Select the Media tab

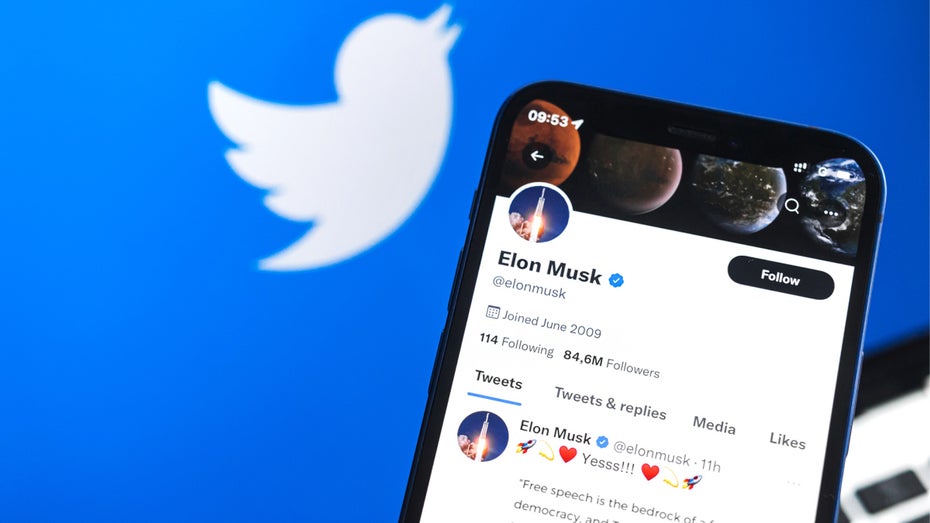click(x=714, y=425)
